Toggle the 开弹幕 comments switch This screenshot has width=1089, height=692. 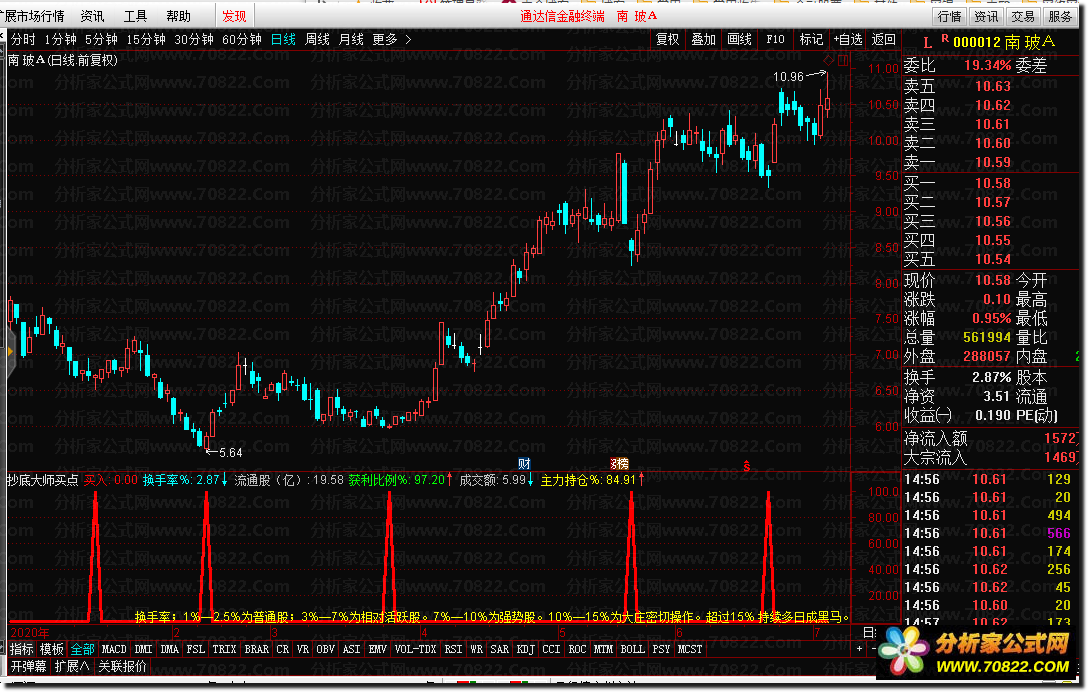click(28, 666)
